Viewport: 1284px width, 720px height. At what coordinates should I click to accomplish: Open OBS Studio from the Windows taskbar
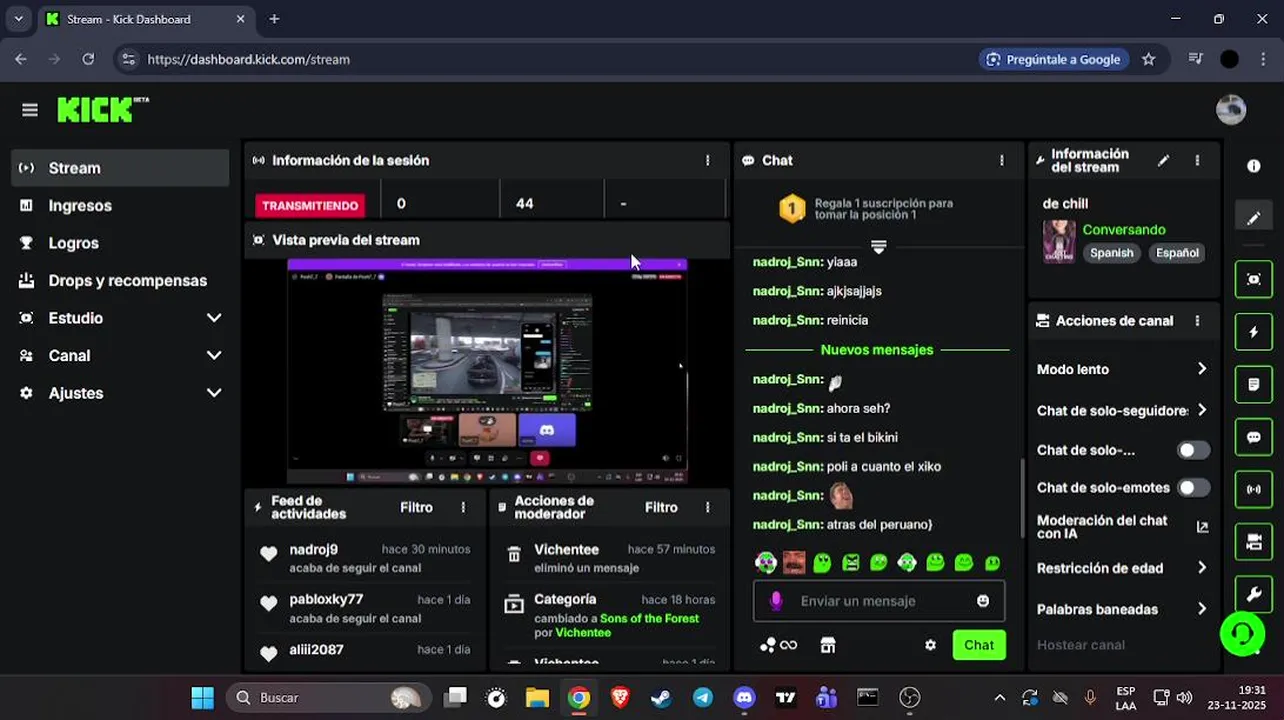click(909, 697)
